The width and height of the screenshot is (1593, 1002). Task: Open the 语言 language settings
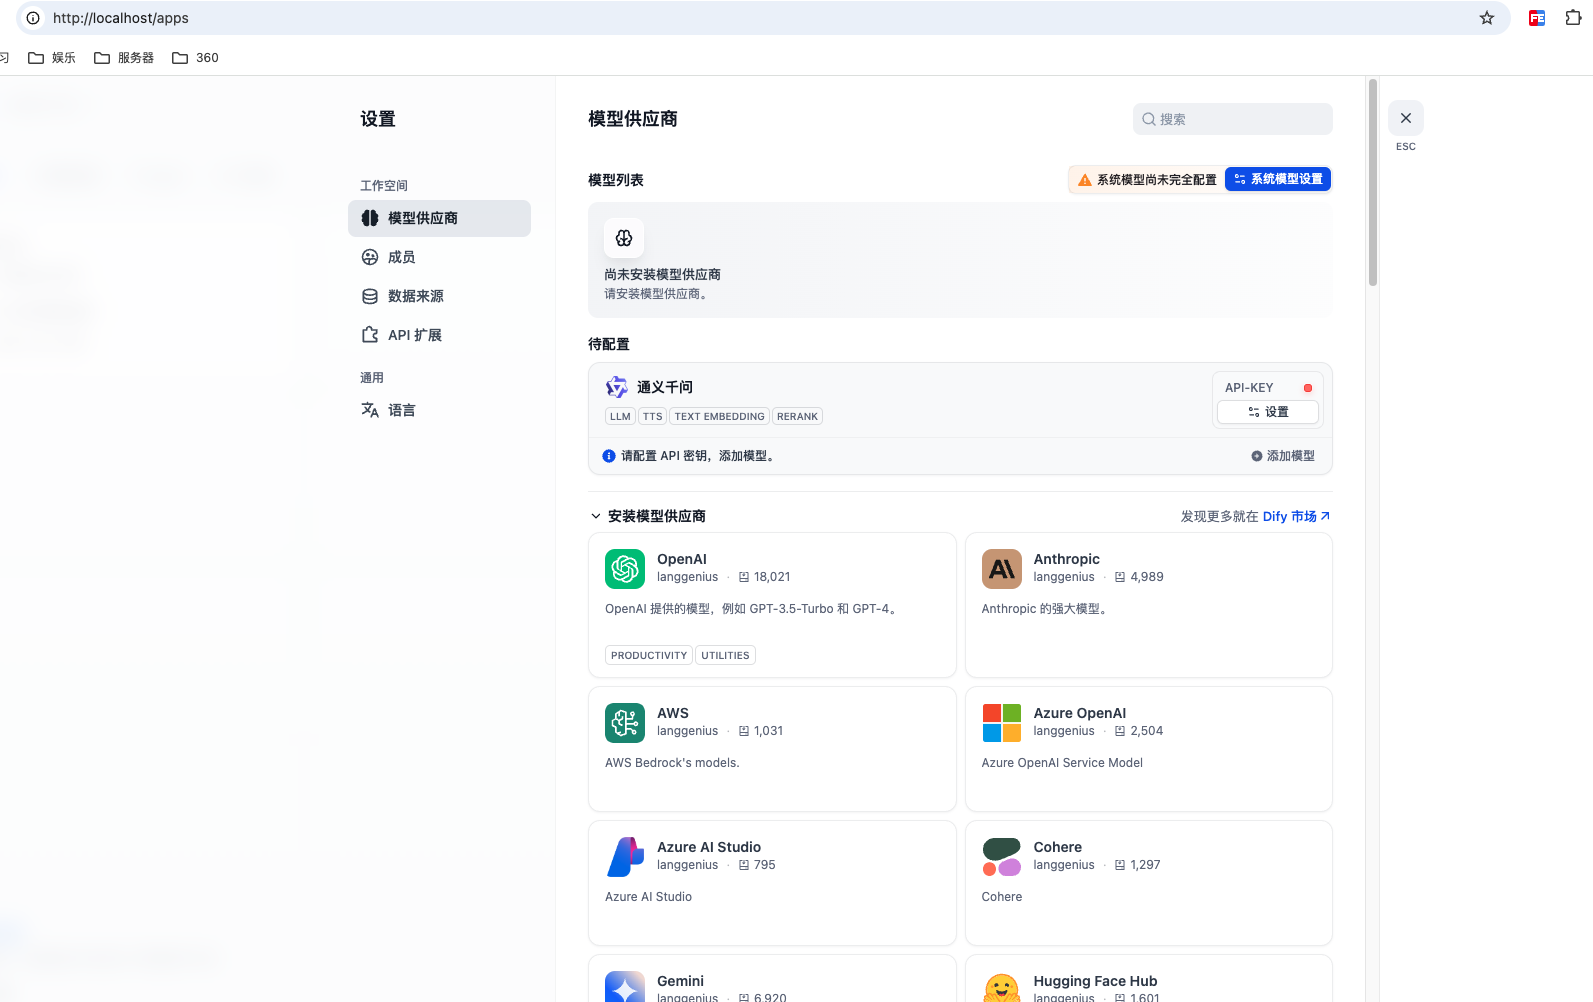click(439, 410)
